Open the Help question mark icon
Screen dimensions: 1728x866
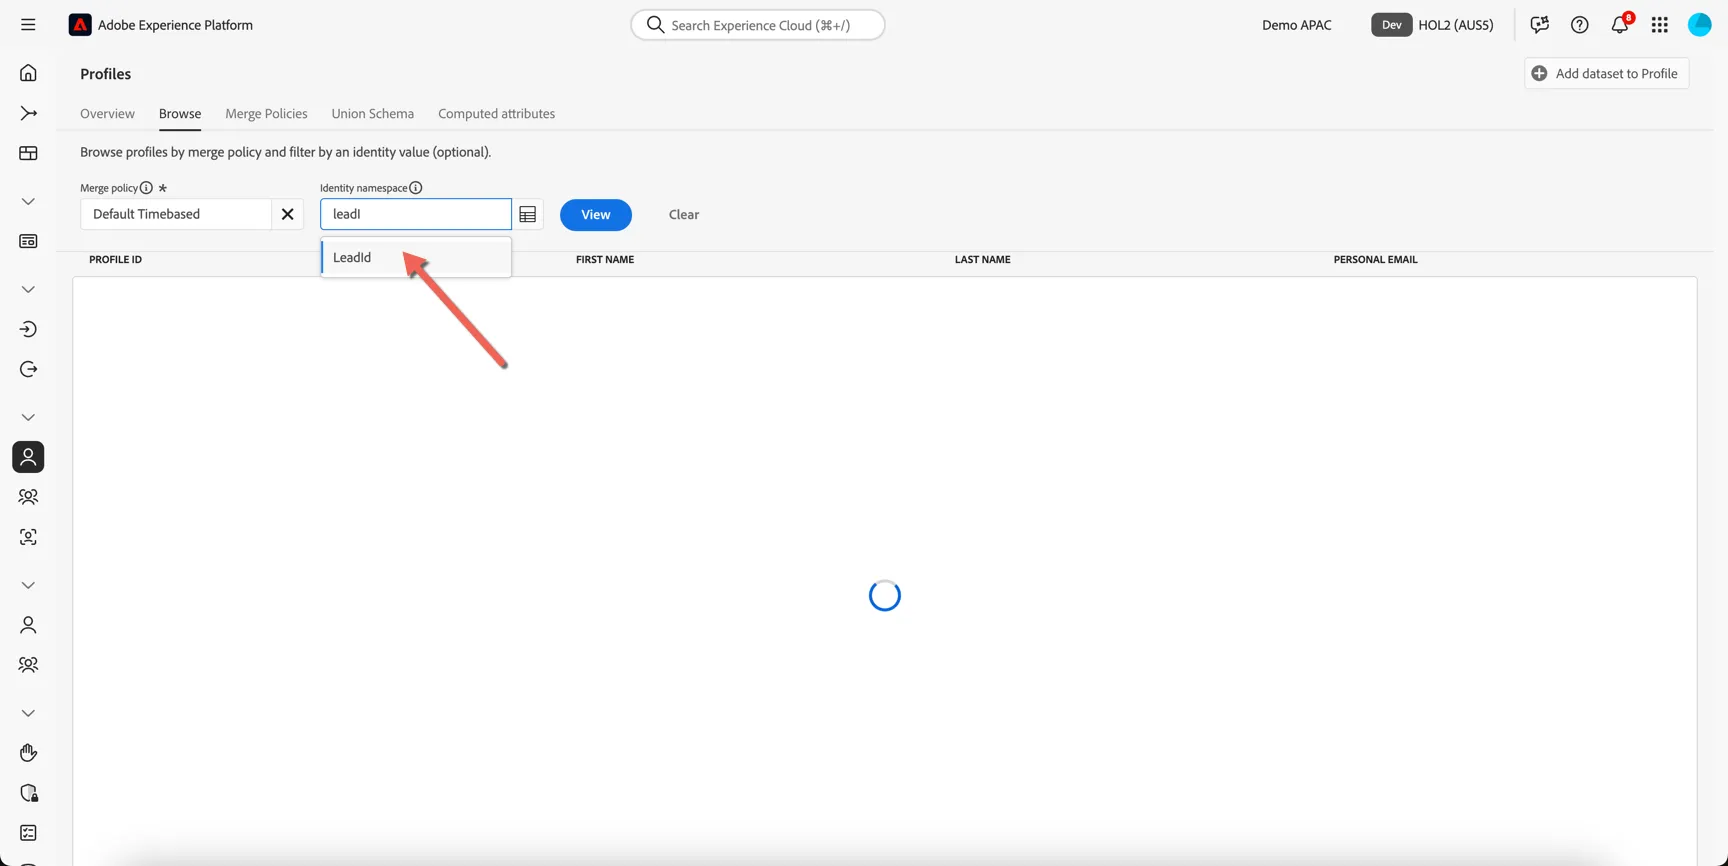[1579, 25]
